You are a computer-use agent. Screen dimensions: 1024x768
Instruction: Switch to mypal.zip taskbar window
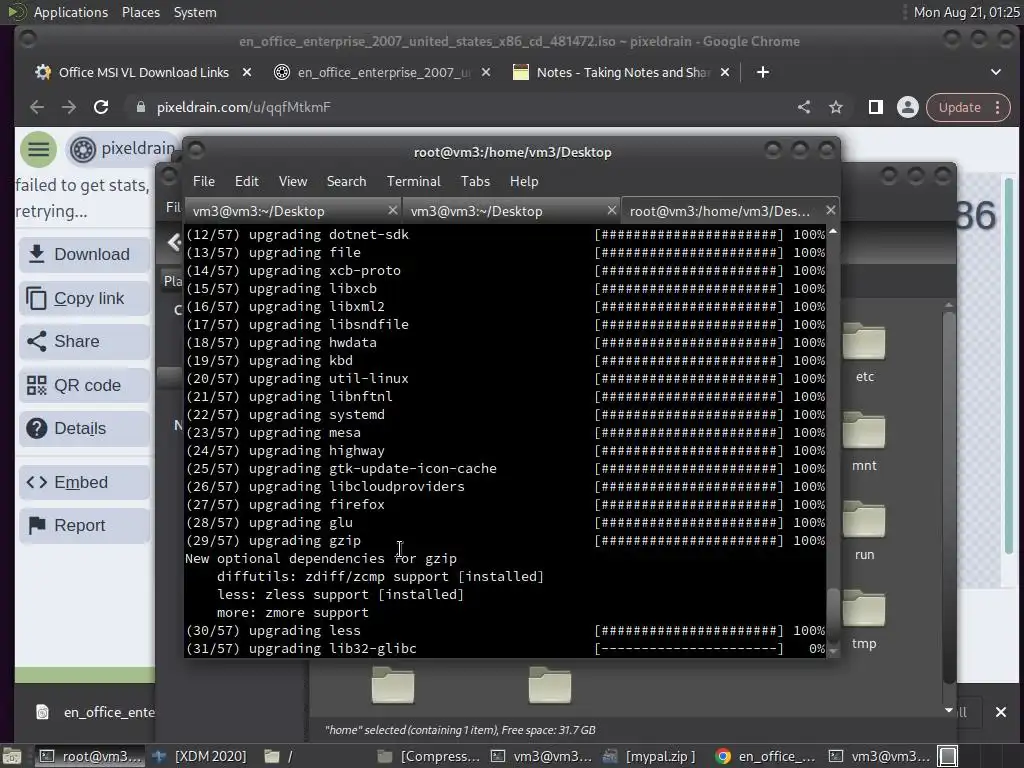tap(651, 756)
